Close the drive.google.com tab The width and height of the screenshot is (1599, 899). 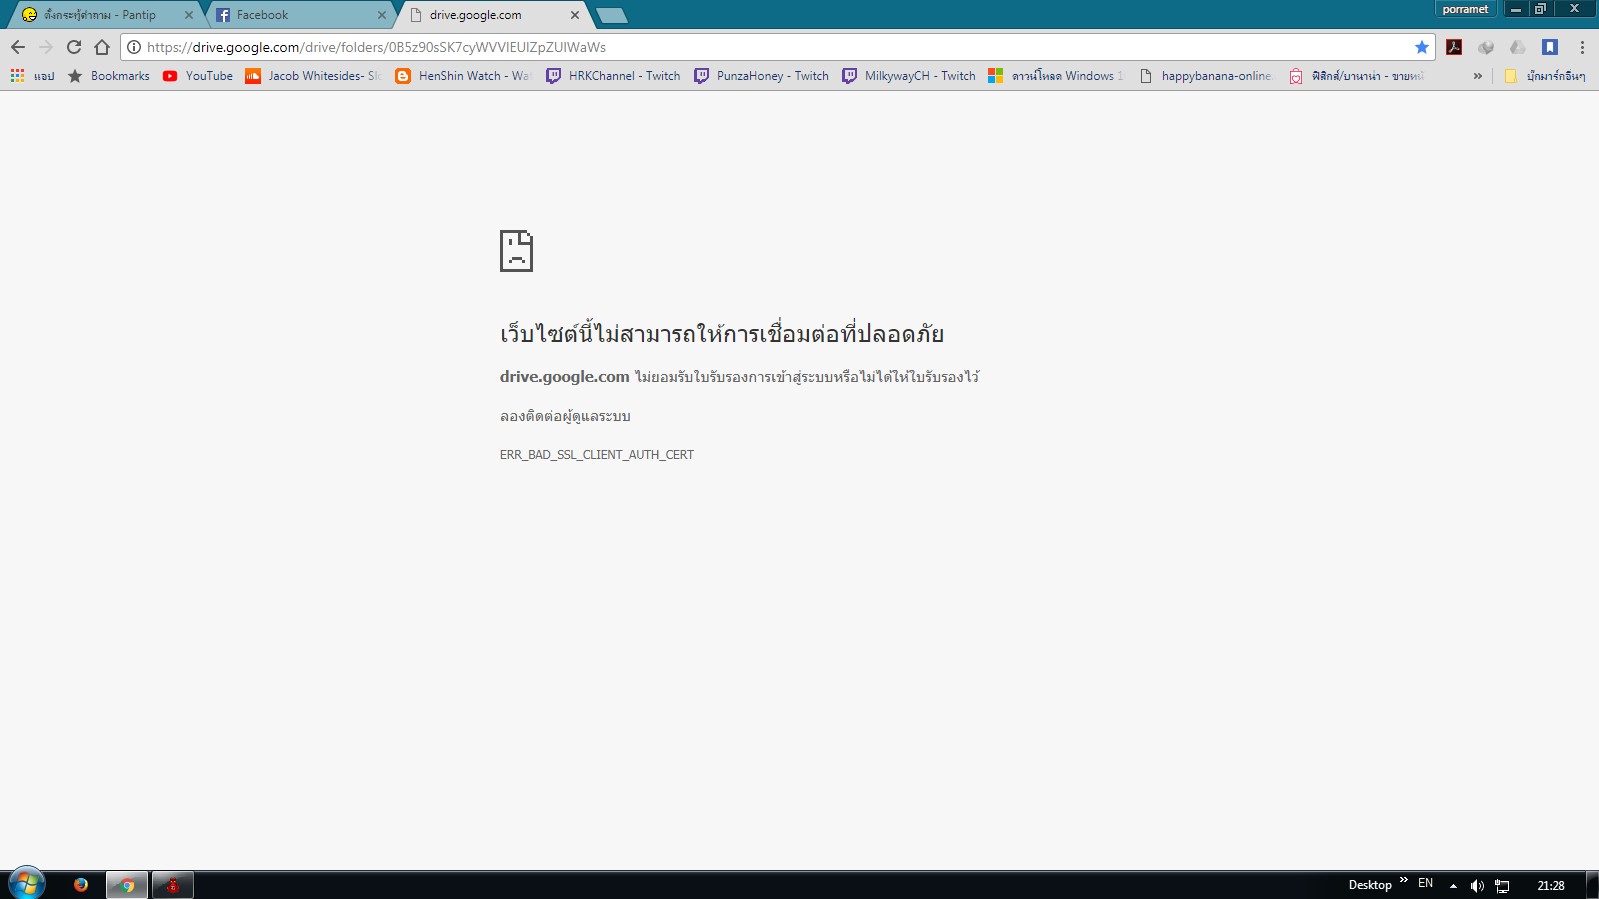(574, 15)
